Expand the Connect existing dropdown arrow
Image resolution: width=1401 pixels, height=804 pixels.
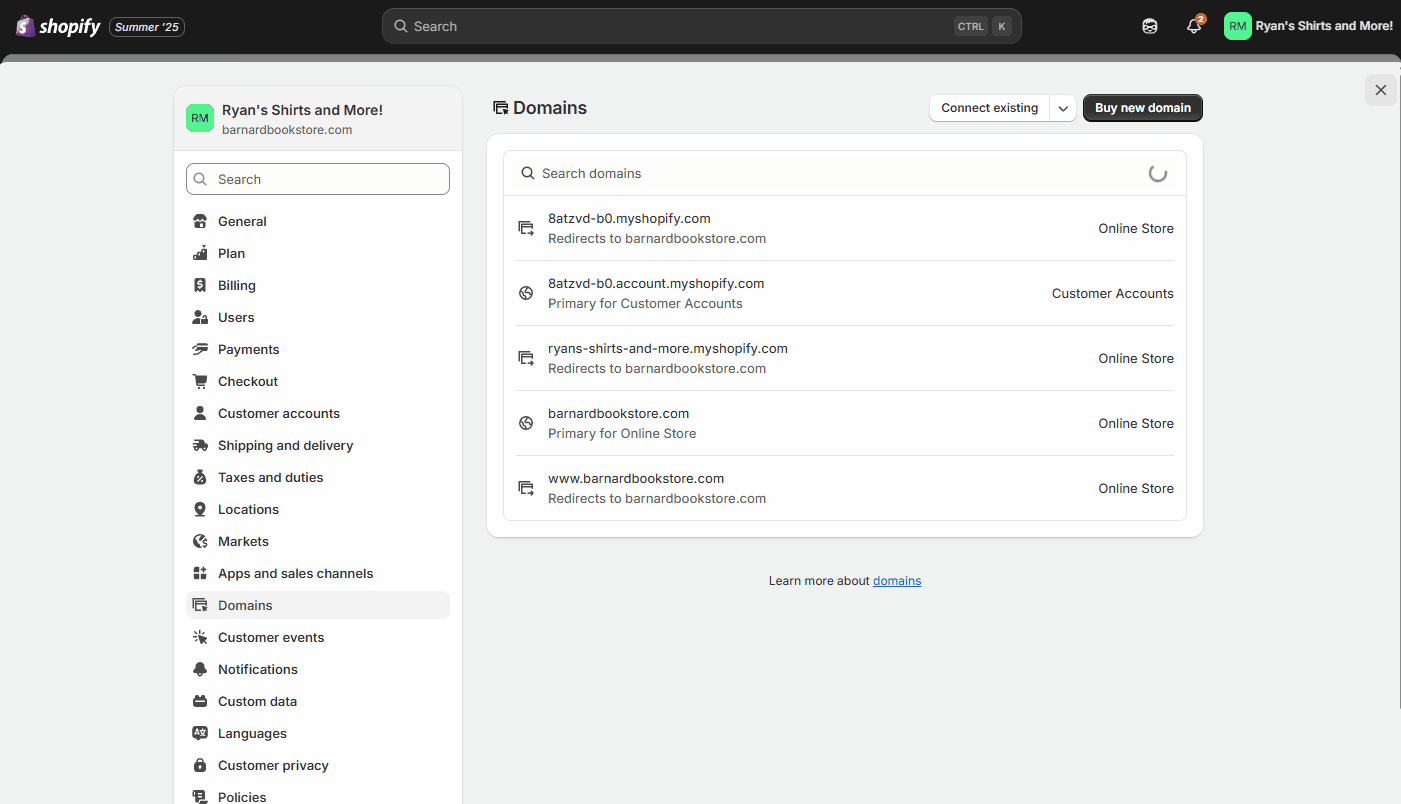pyautogui.click(x=1063, y=108)
